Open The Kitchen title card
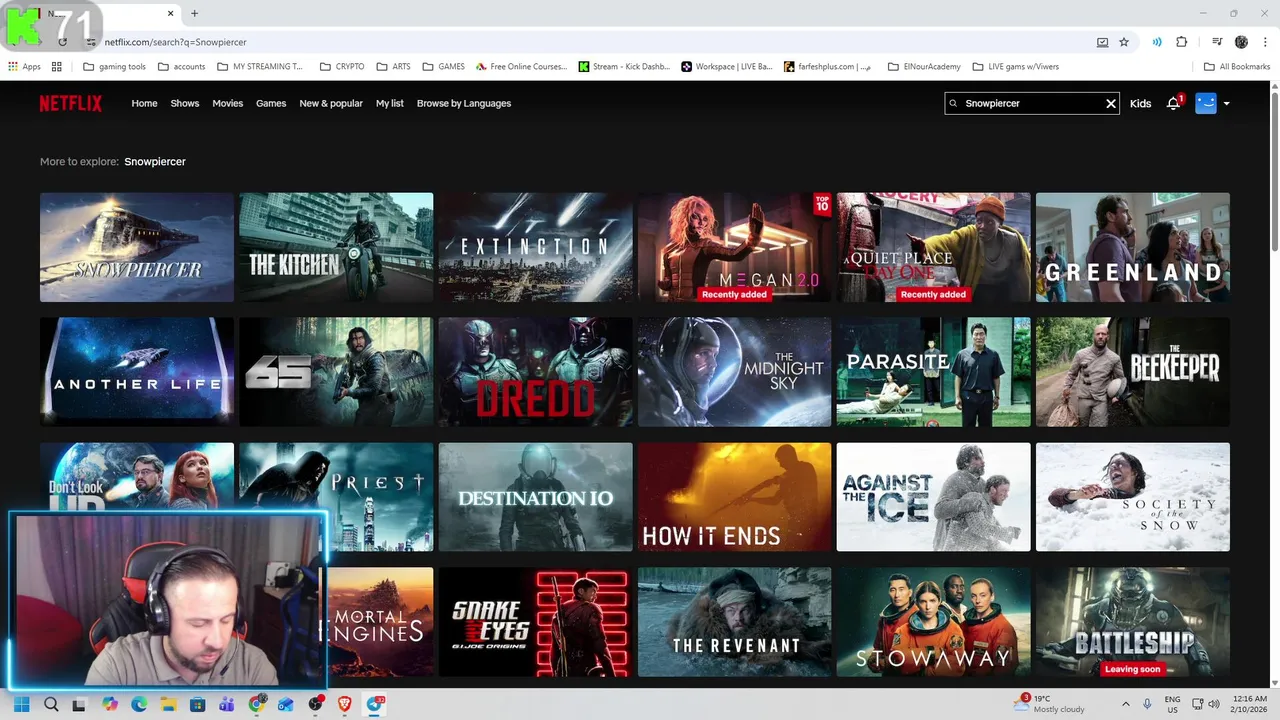 [x=336, y=247]
